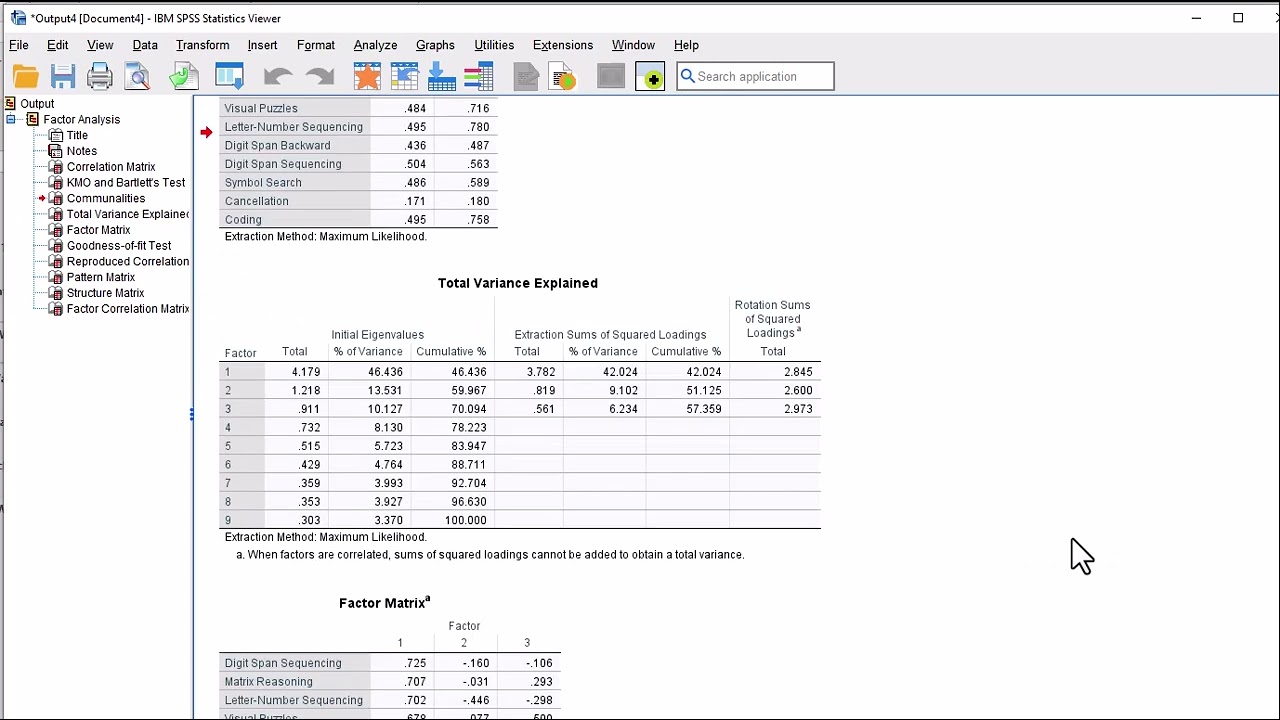Click eigenvalue 4.179 for factor 1
The width and height of the screenshot is (1280, 720).
tap(306, 372)
